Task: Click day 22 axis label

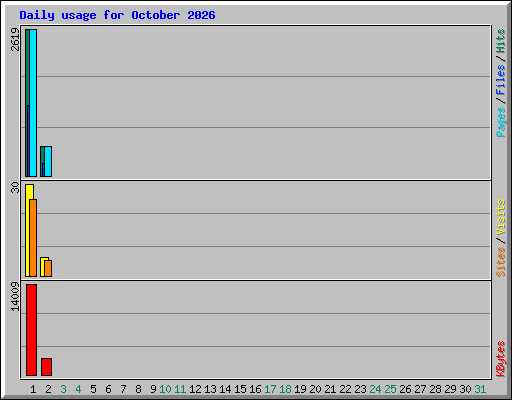Action: [x=345, y=389]
